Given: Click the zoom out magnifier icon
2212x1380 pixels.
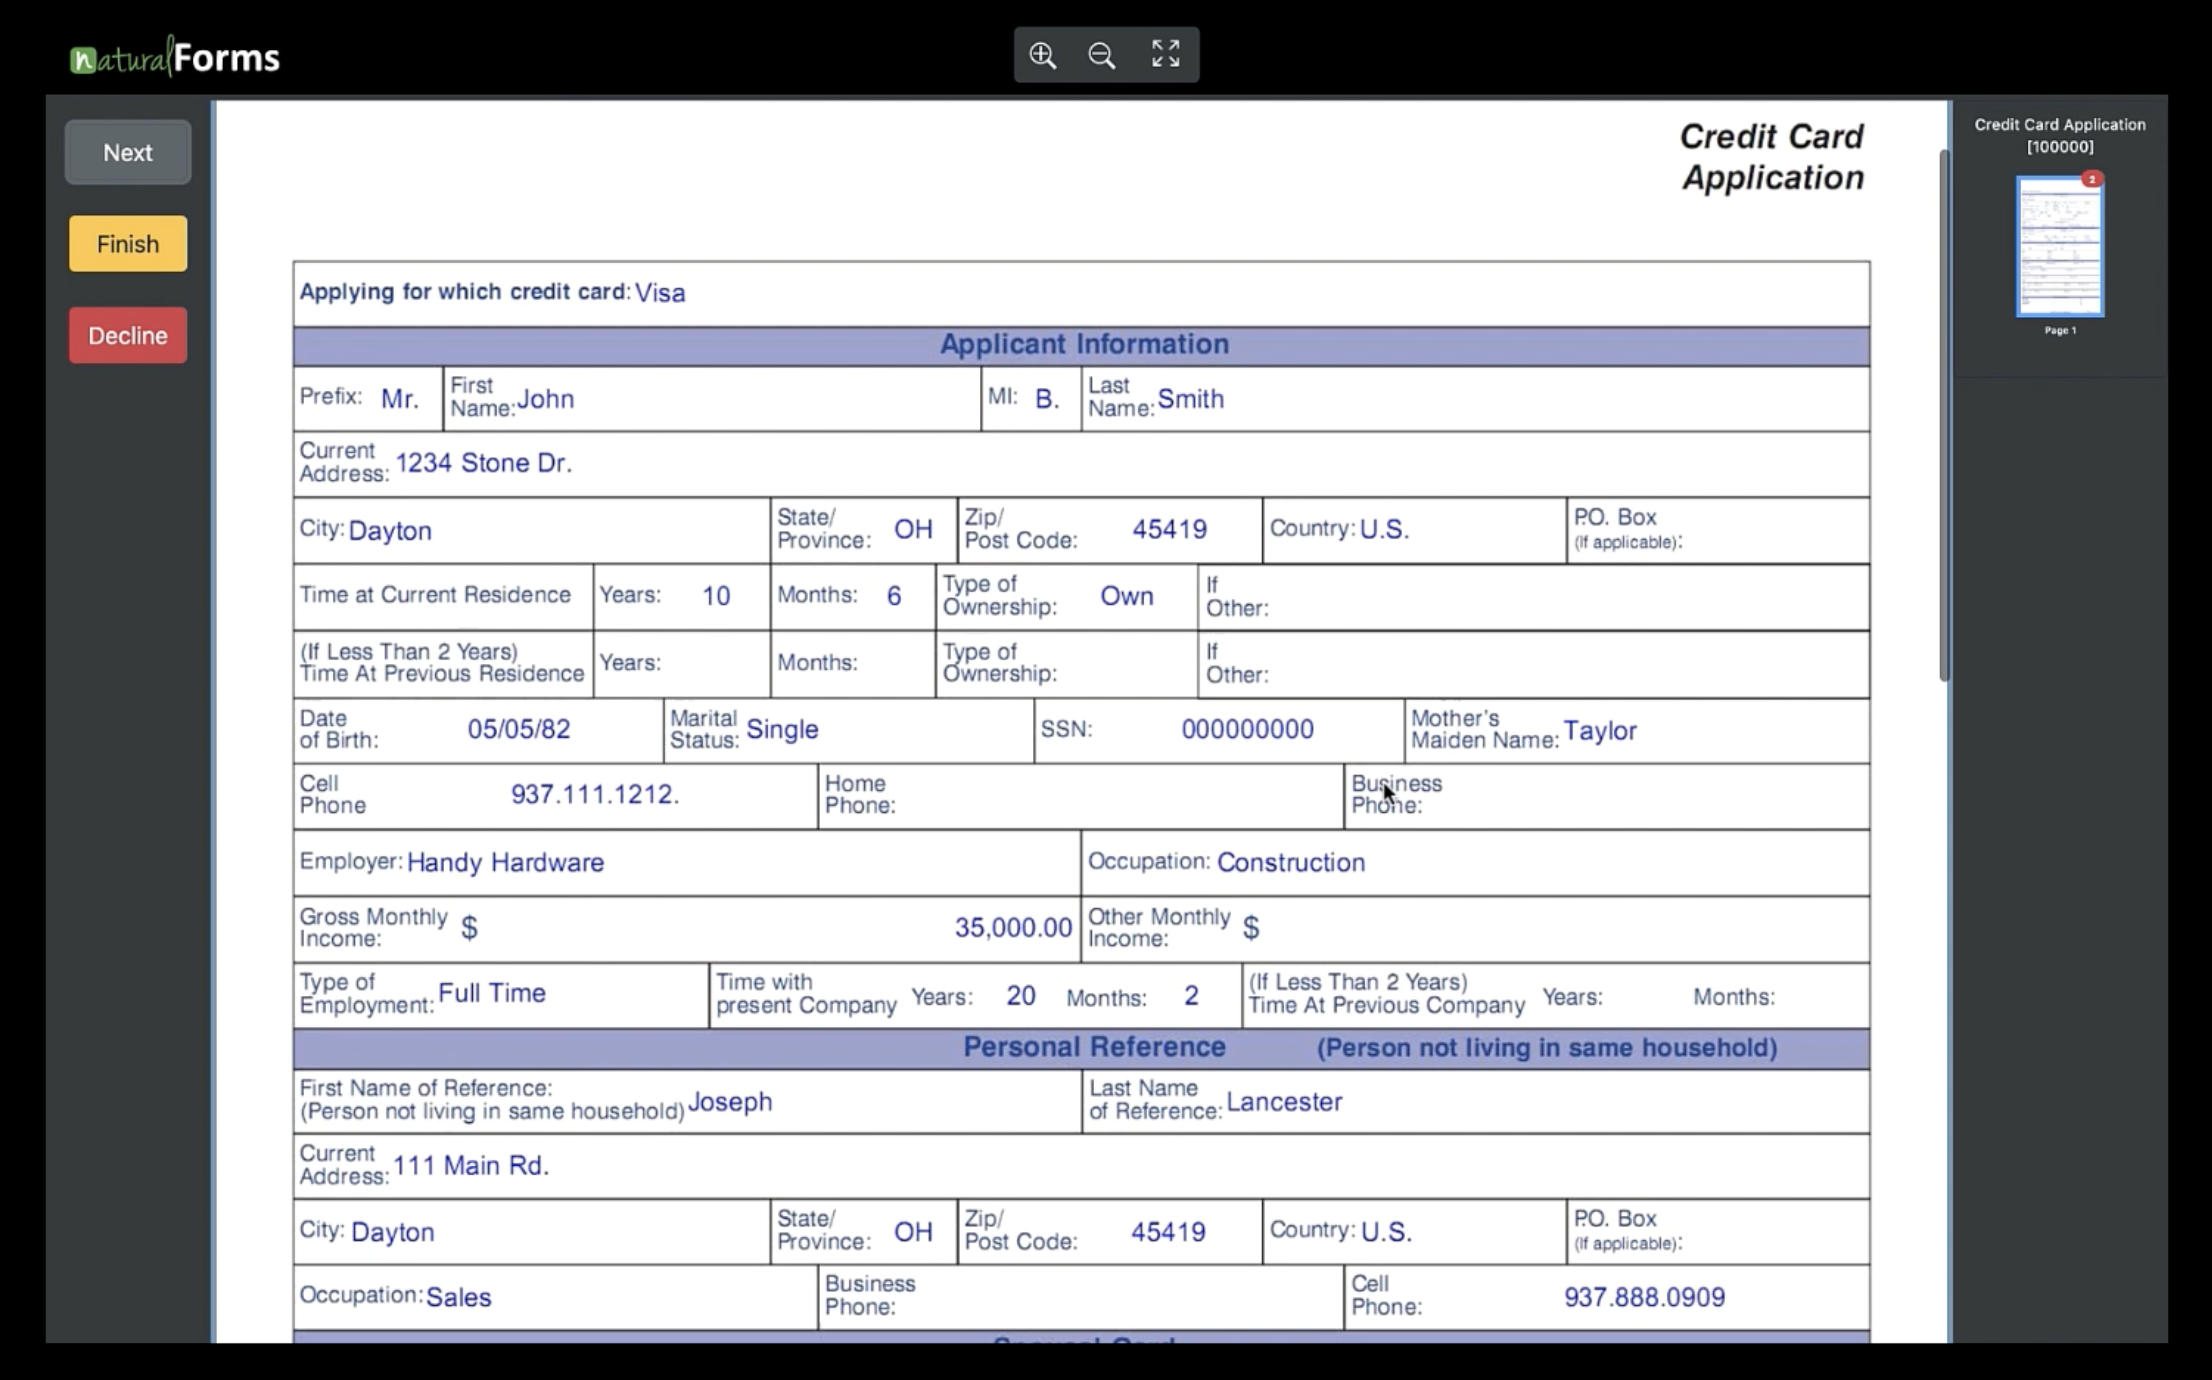Looking at the screenshot, I should [x=1102, y=55].
